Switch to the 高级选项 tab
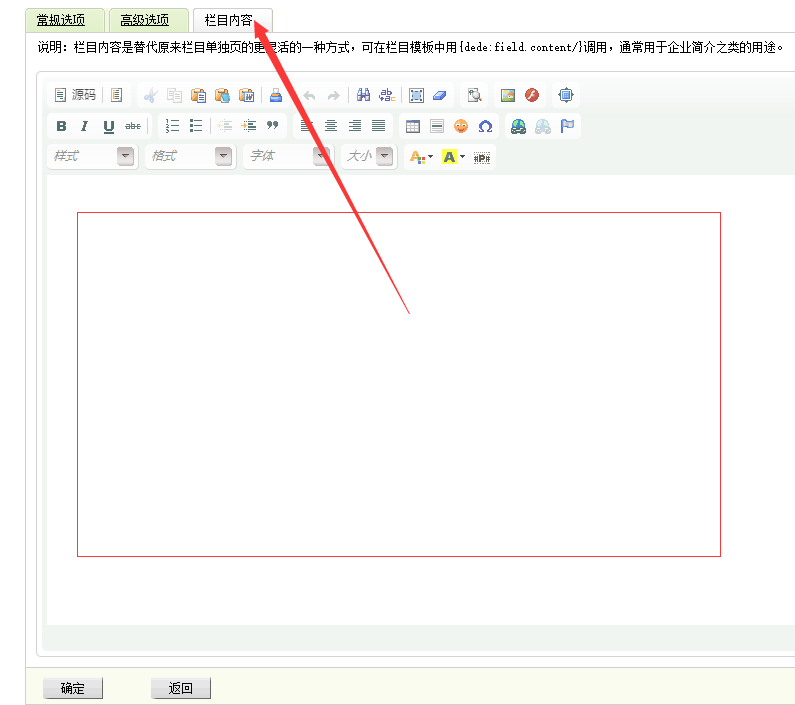The height and width of the screenshot is (705, 795). pos(145,20)
